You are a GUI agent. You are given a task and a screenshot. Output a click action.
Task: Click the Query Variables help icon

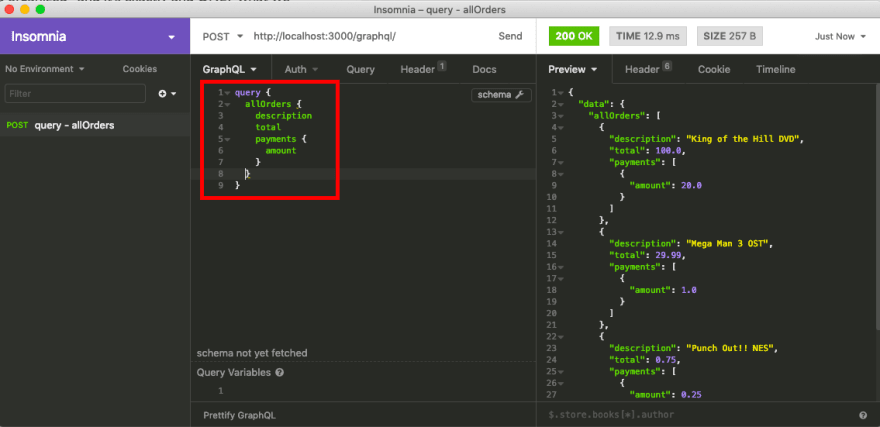coord(279,372)
